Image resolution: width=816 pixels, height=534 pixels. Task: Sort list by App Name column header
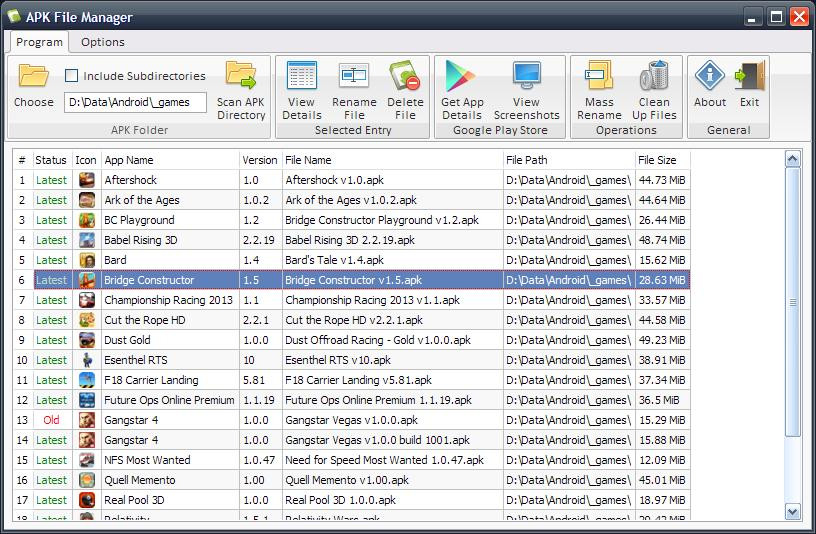[x=170, y=160]
